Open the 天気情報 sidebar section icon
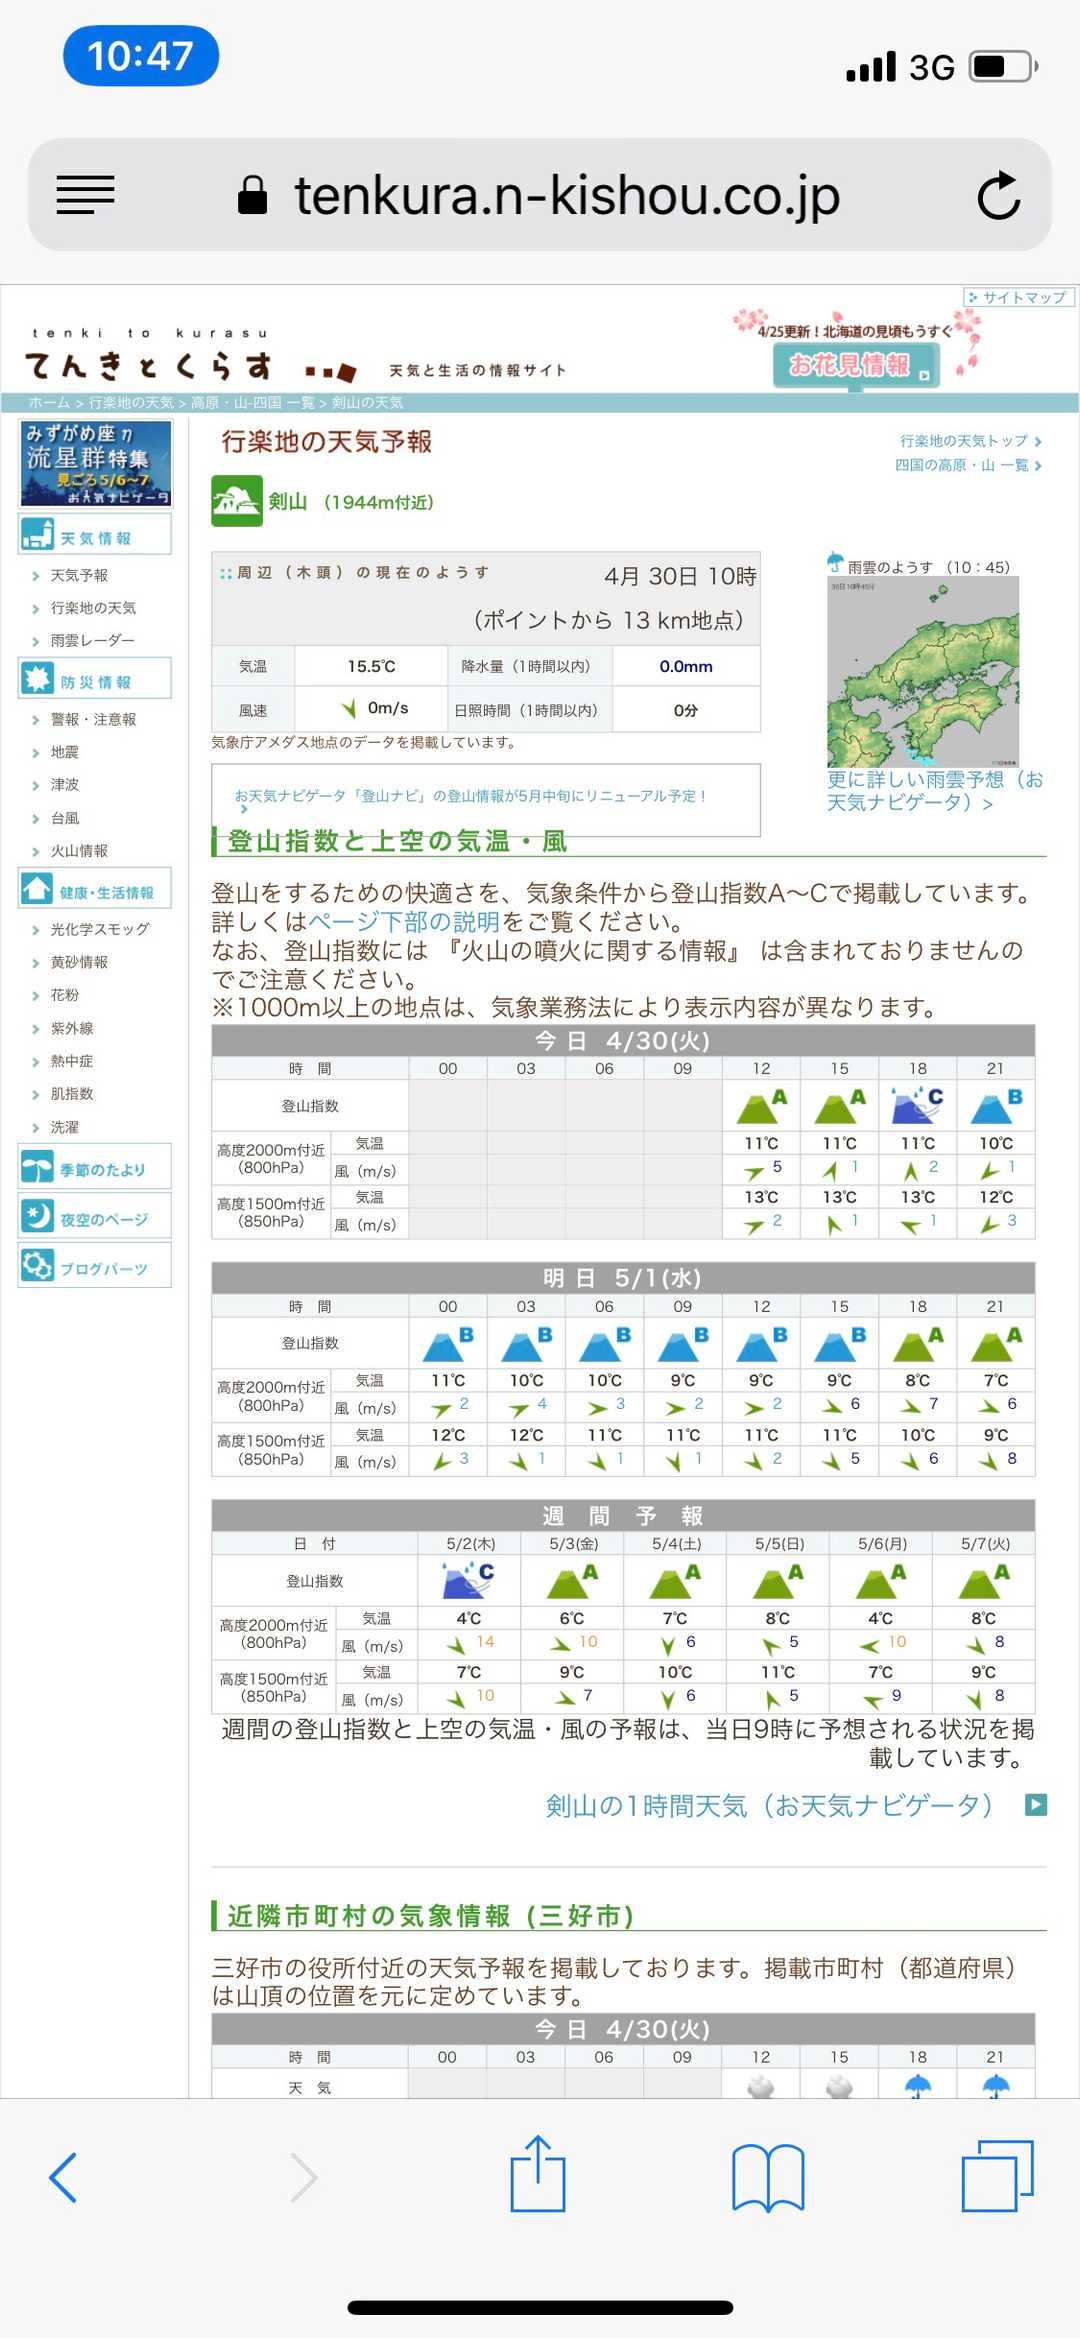 [38, 535]
